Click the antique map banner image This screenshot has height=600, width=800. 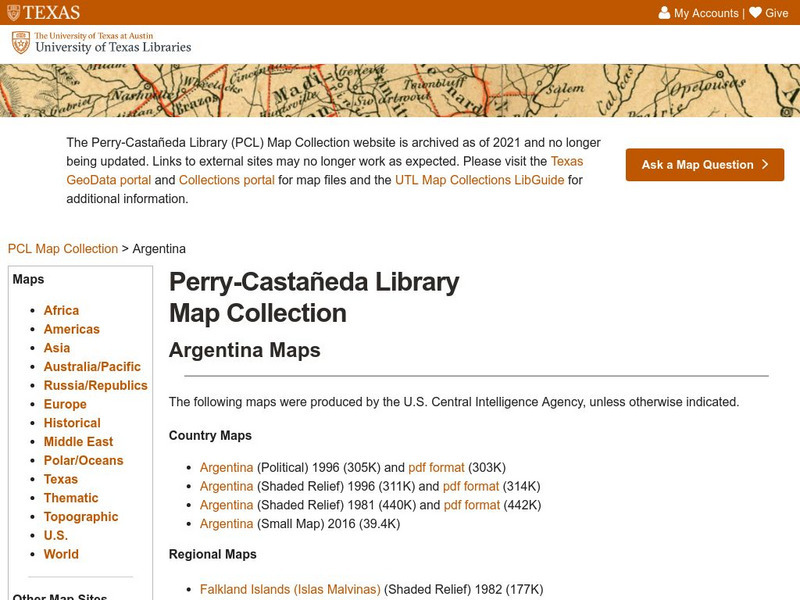click(400, 93)
